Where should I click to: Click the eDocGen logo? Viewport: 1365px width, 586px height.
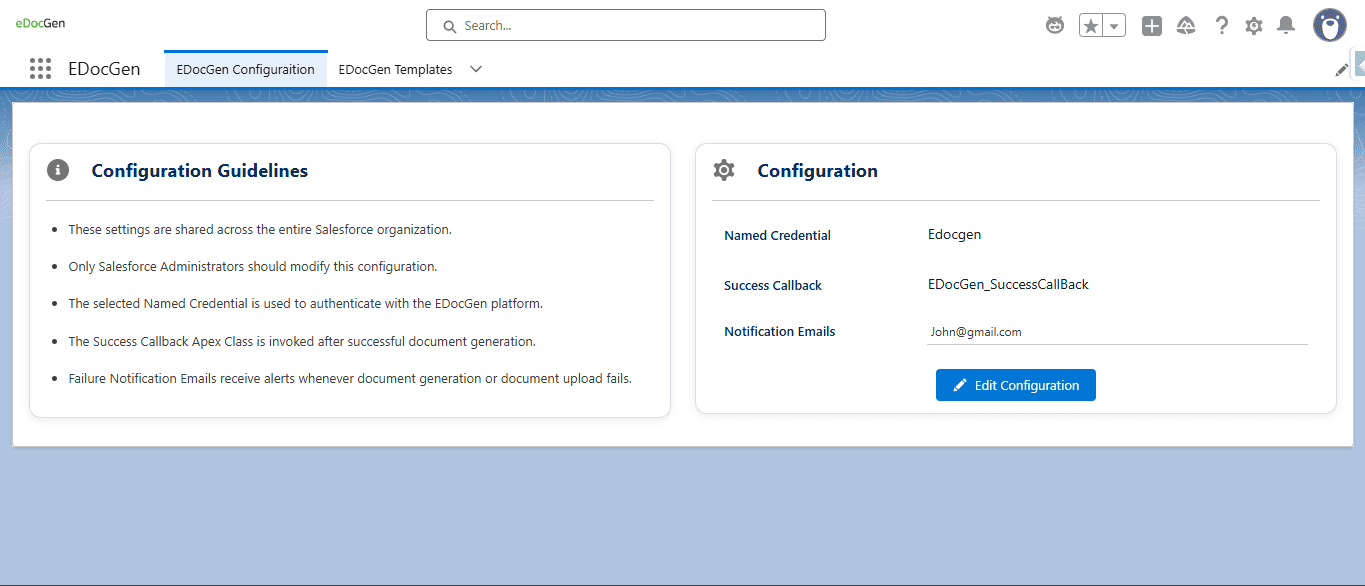40,23
